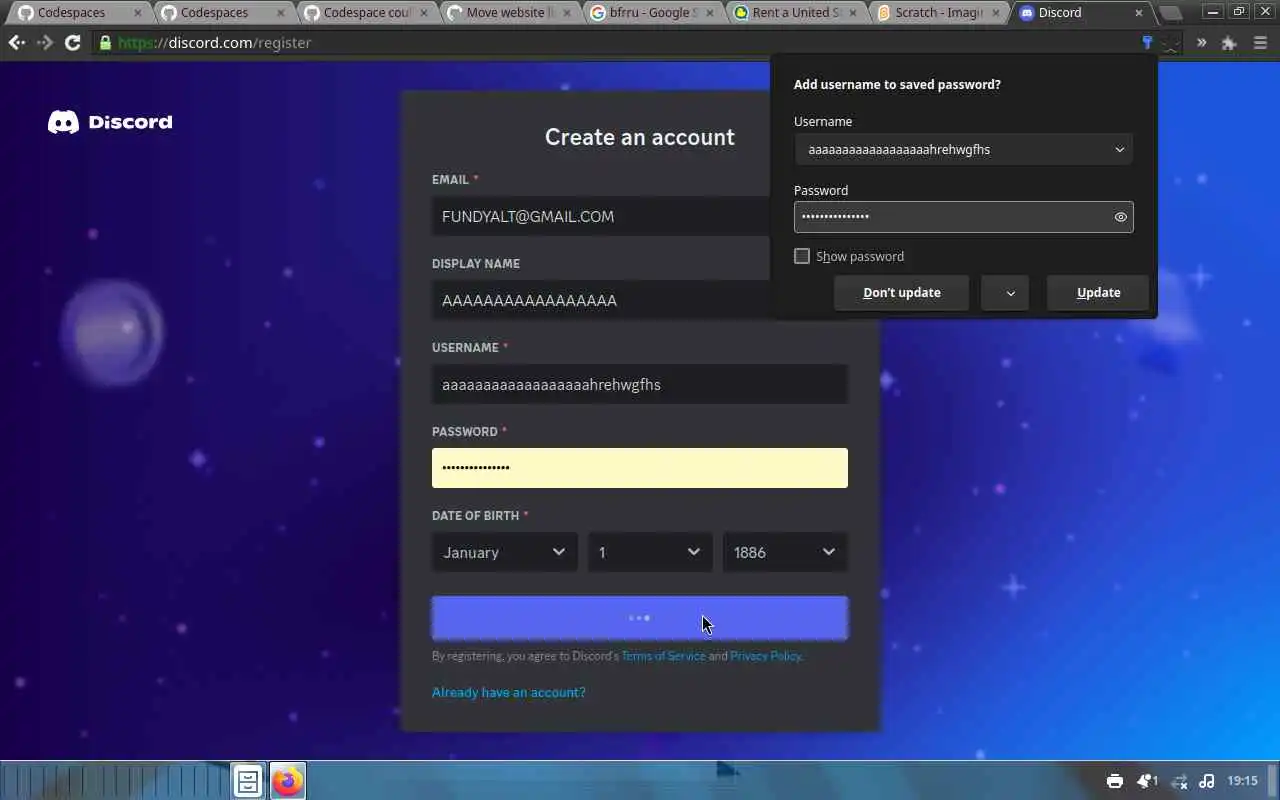Switch to the bfrru - Google Search tab
The image size is (1280, 800).
click(x=651, y=13)
